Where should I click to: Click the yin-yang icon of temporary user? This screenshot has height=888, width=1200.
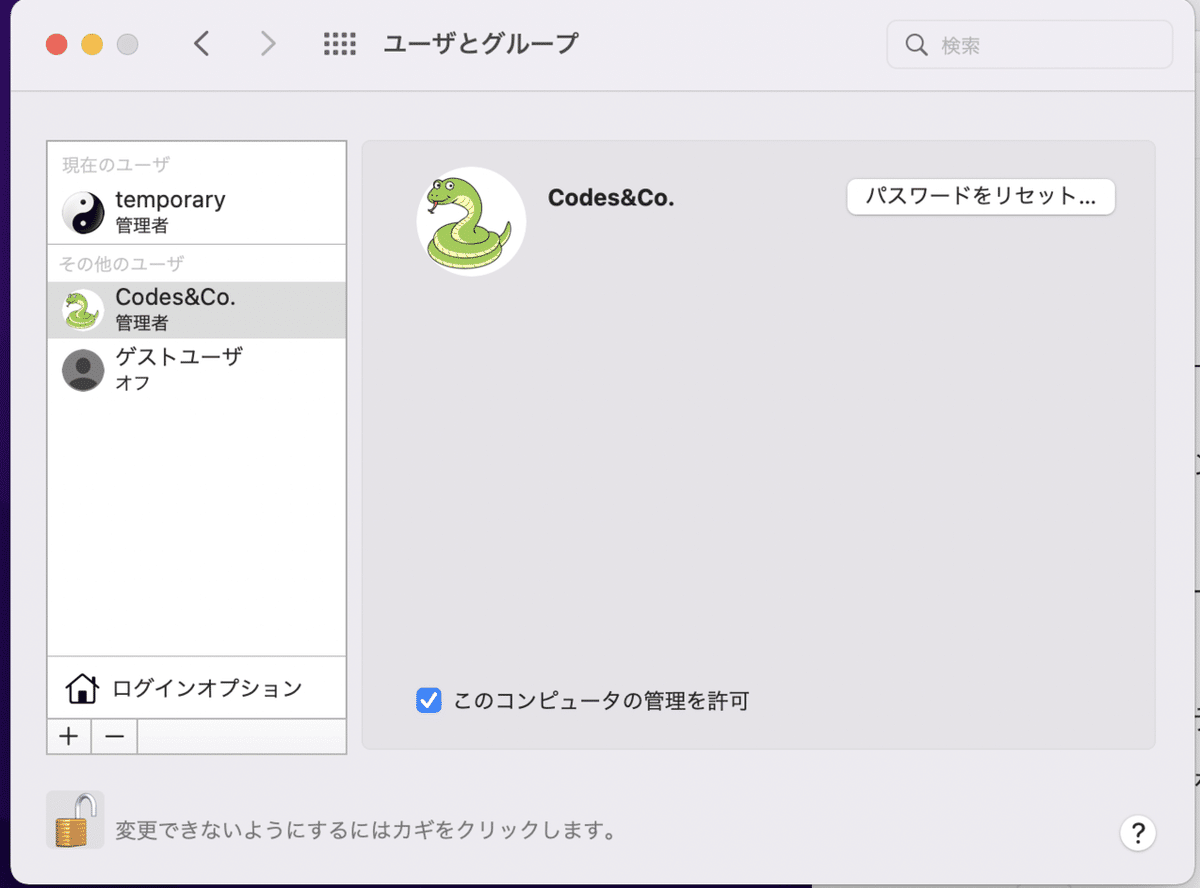(82, 211)
